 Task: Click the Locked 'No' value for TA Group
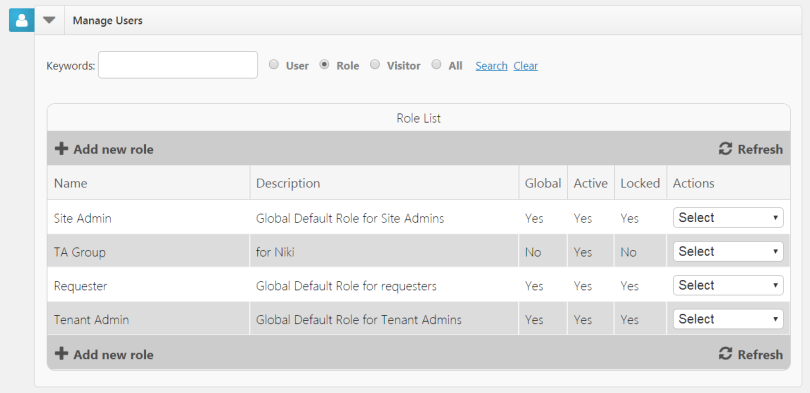pos(629,253)
